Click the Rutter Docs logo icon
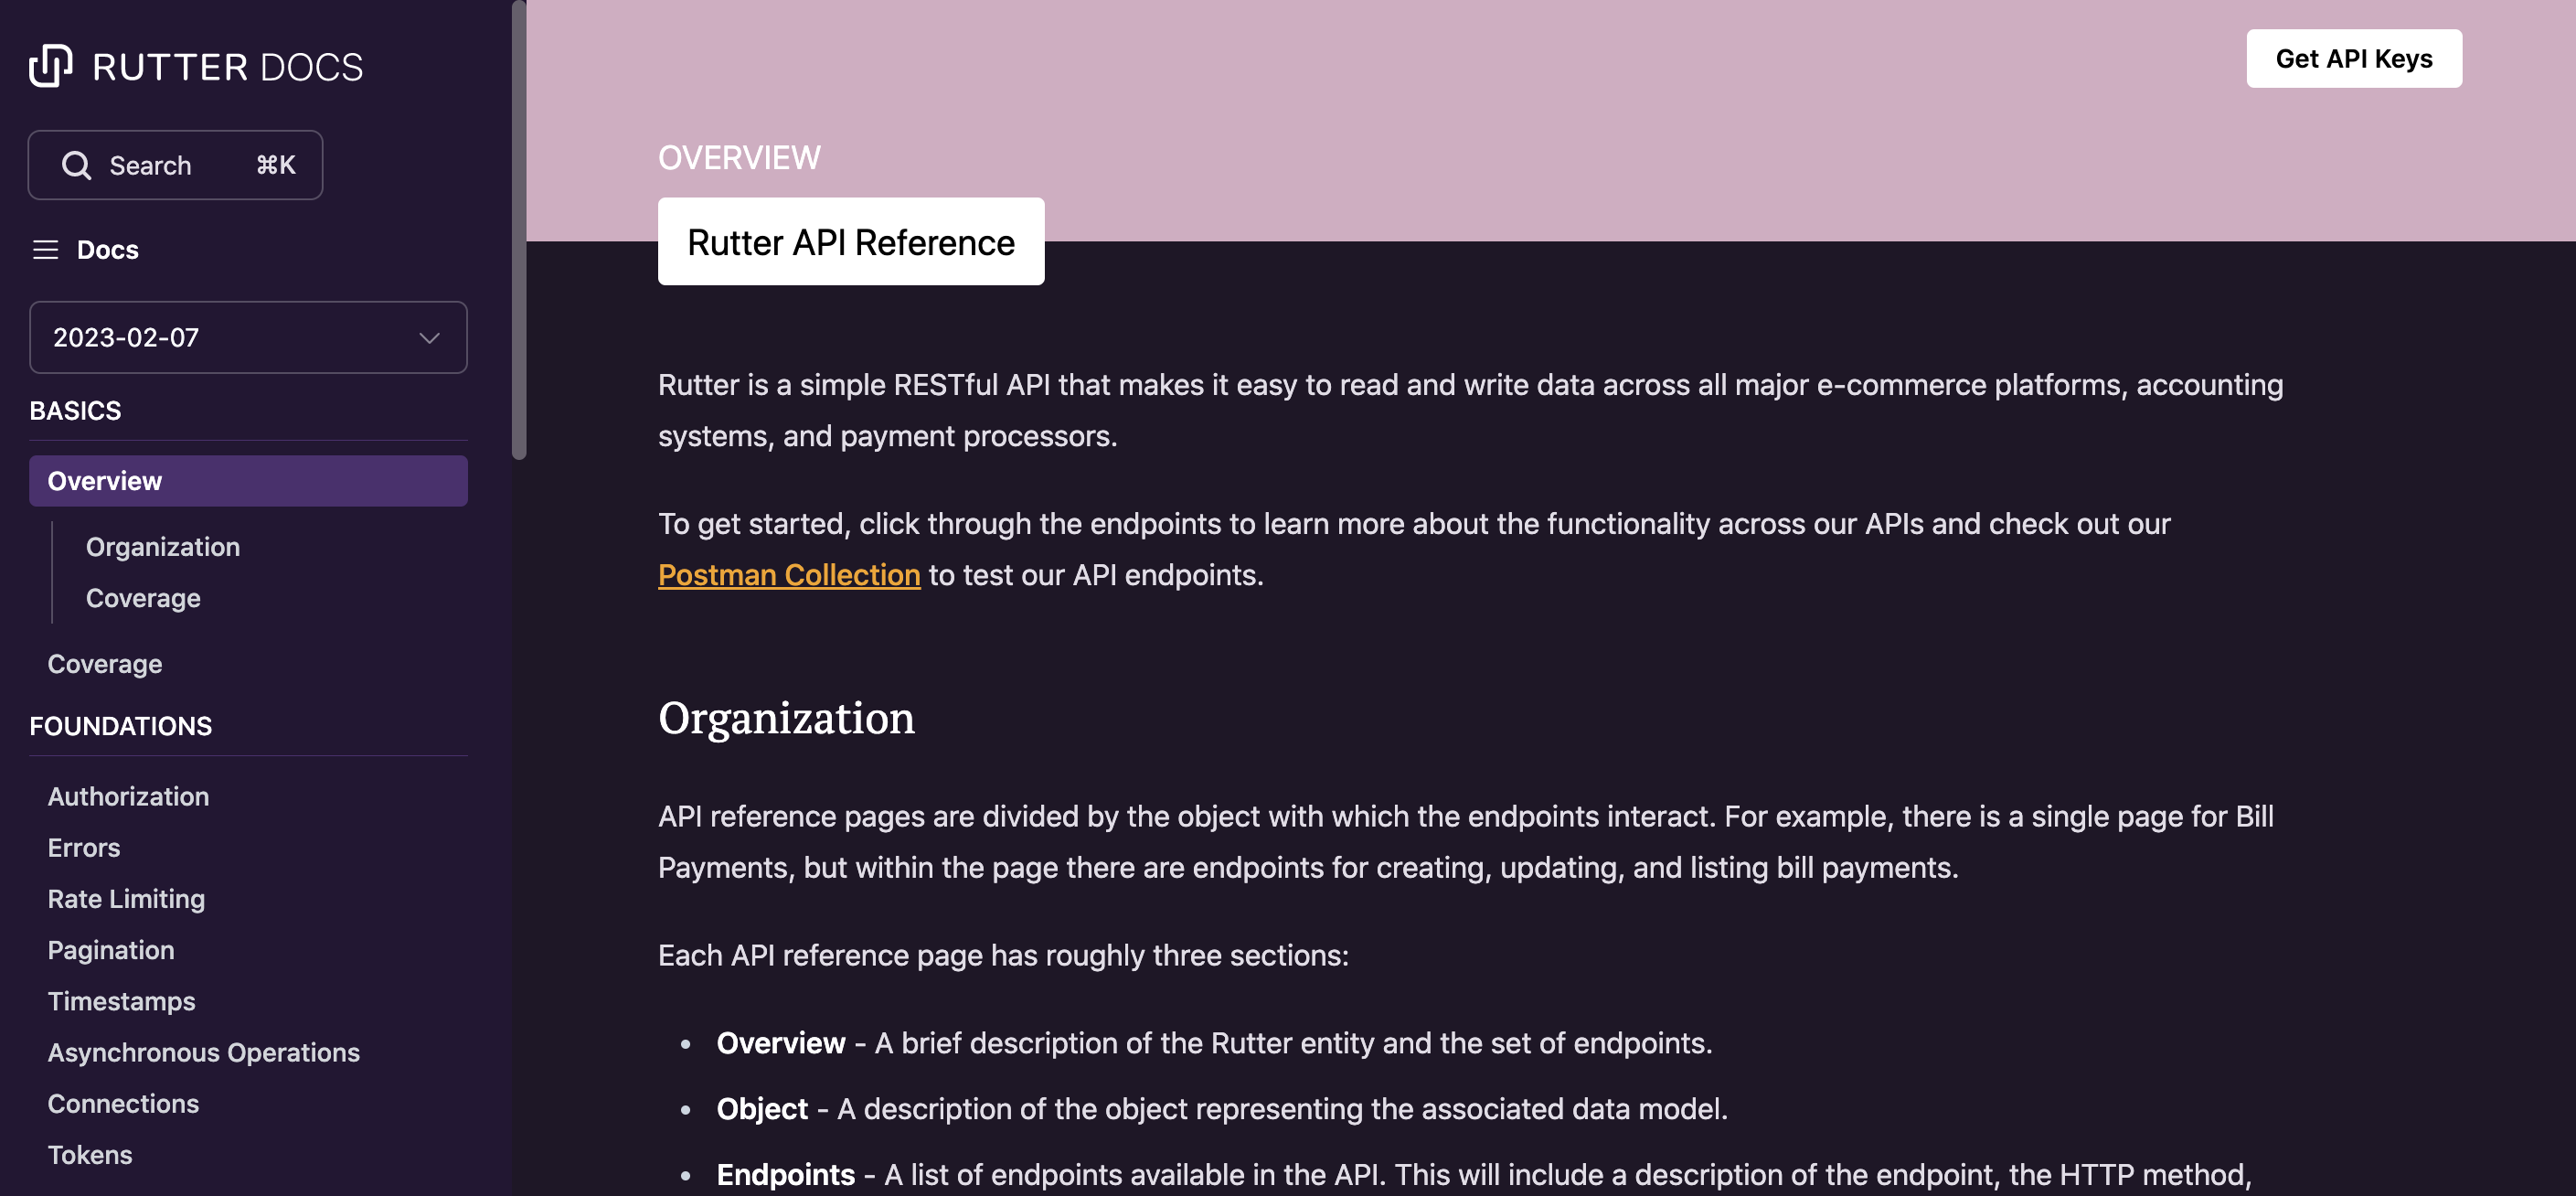The width and height of the screenshot is (2576, 1196). tap(50, 64)
